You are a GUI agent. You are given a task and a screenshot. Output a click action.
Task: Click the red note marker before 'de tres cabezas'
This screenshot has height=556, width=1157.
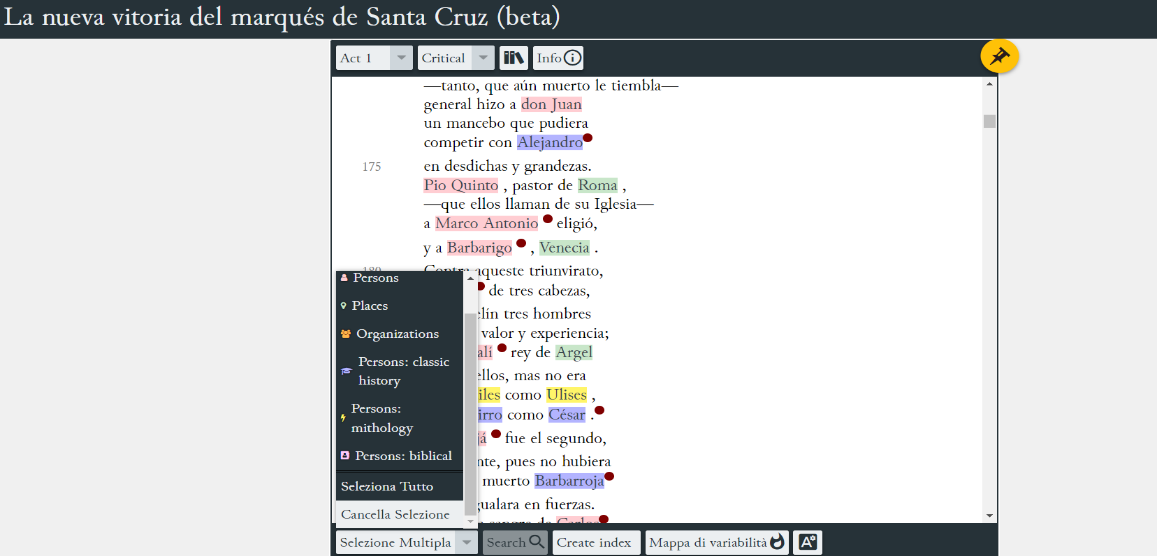480,286
